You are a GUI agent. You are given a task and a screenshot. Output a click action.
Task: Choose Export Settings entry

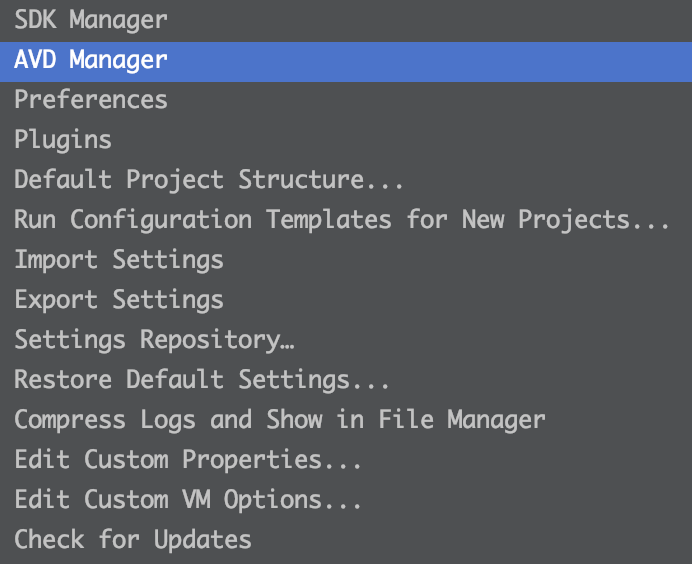point(346,300)
